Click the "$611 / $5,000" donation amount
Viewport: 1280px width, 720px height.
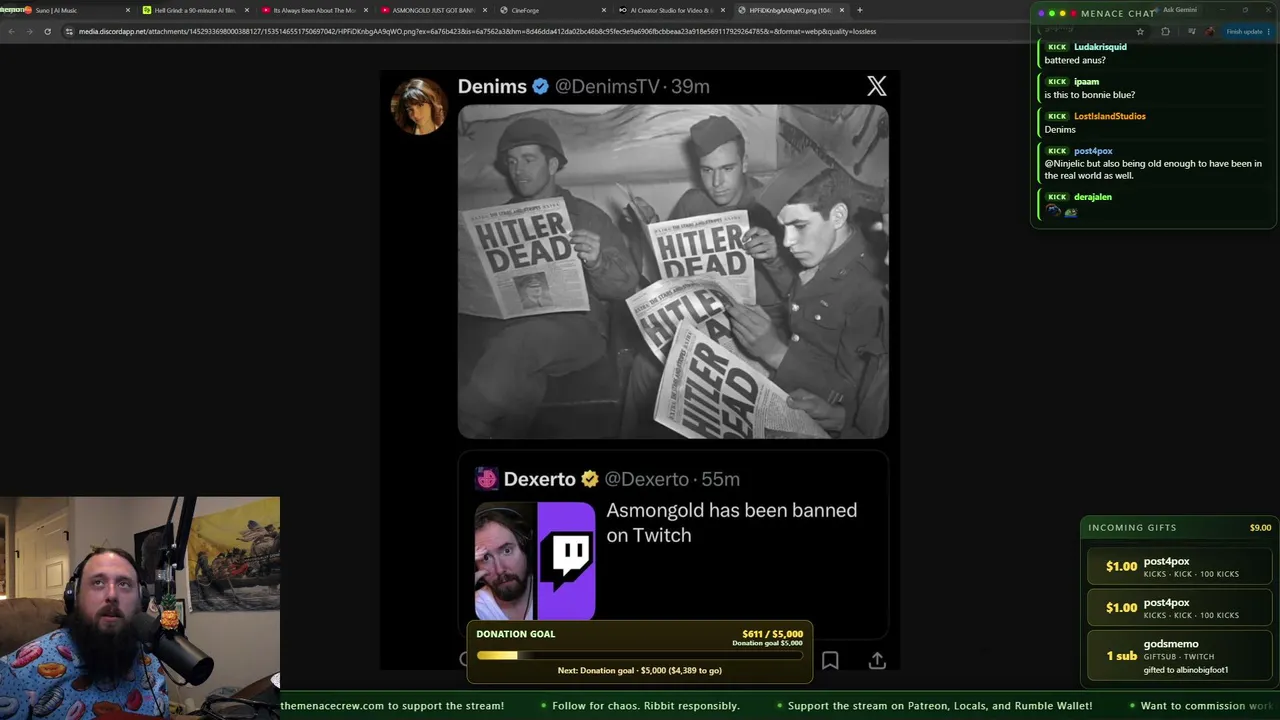773,634
